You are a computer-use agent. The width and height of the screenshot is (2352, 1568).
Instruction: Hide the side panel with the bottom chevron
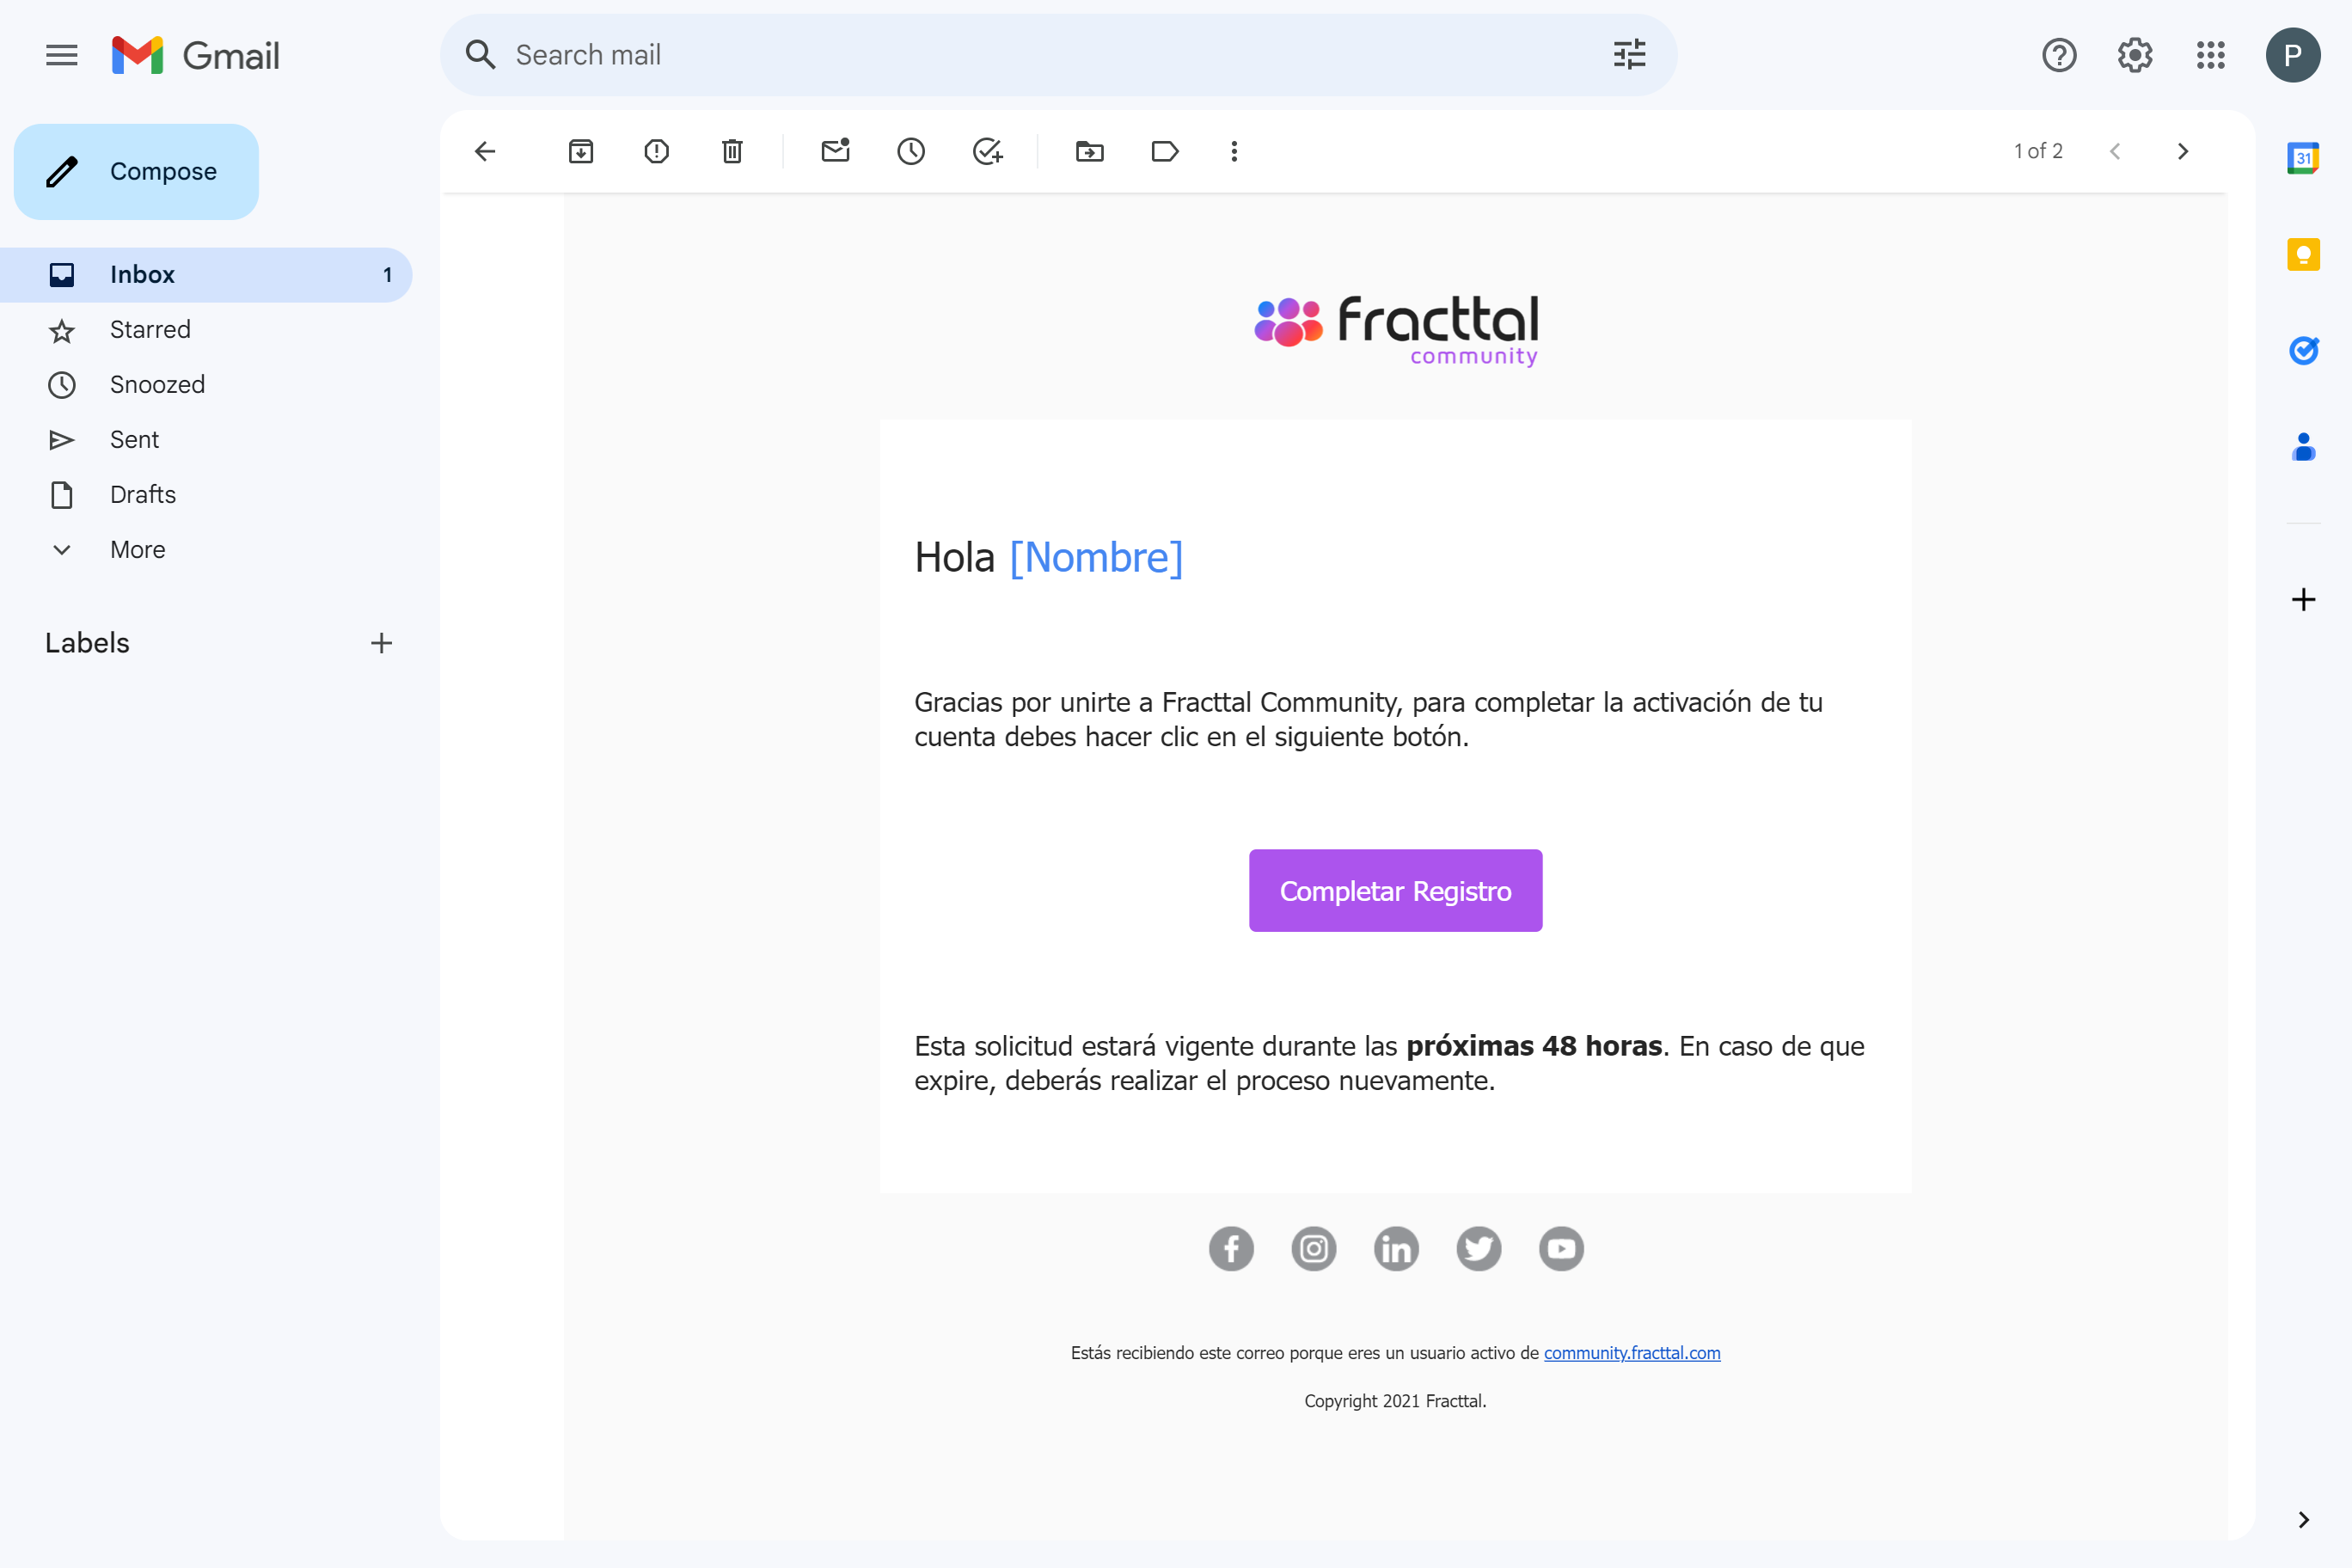point(2303,1520)
